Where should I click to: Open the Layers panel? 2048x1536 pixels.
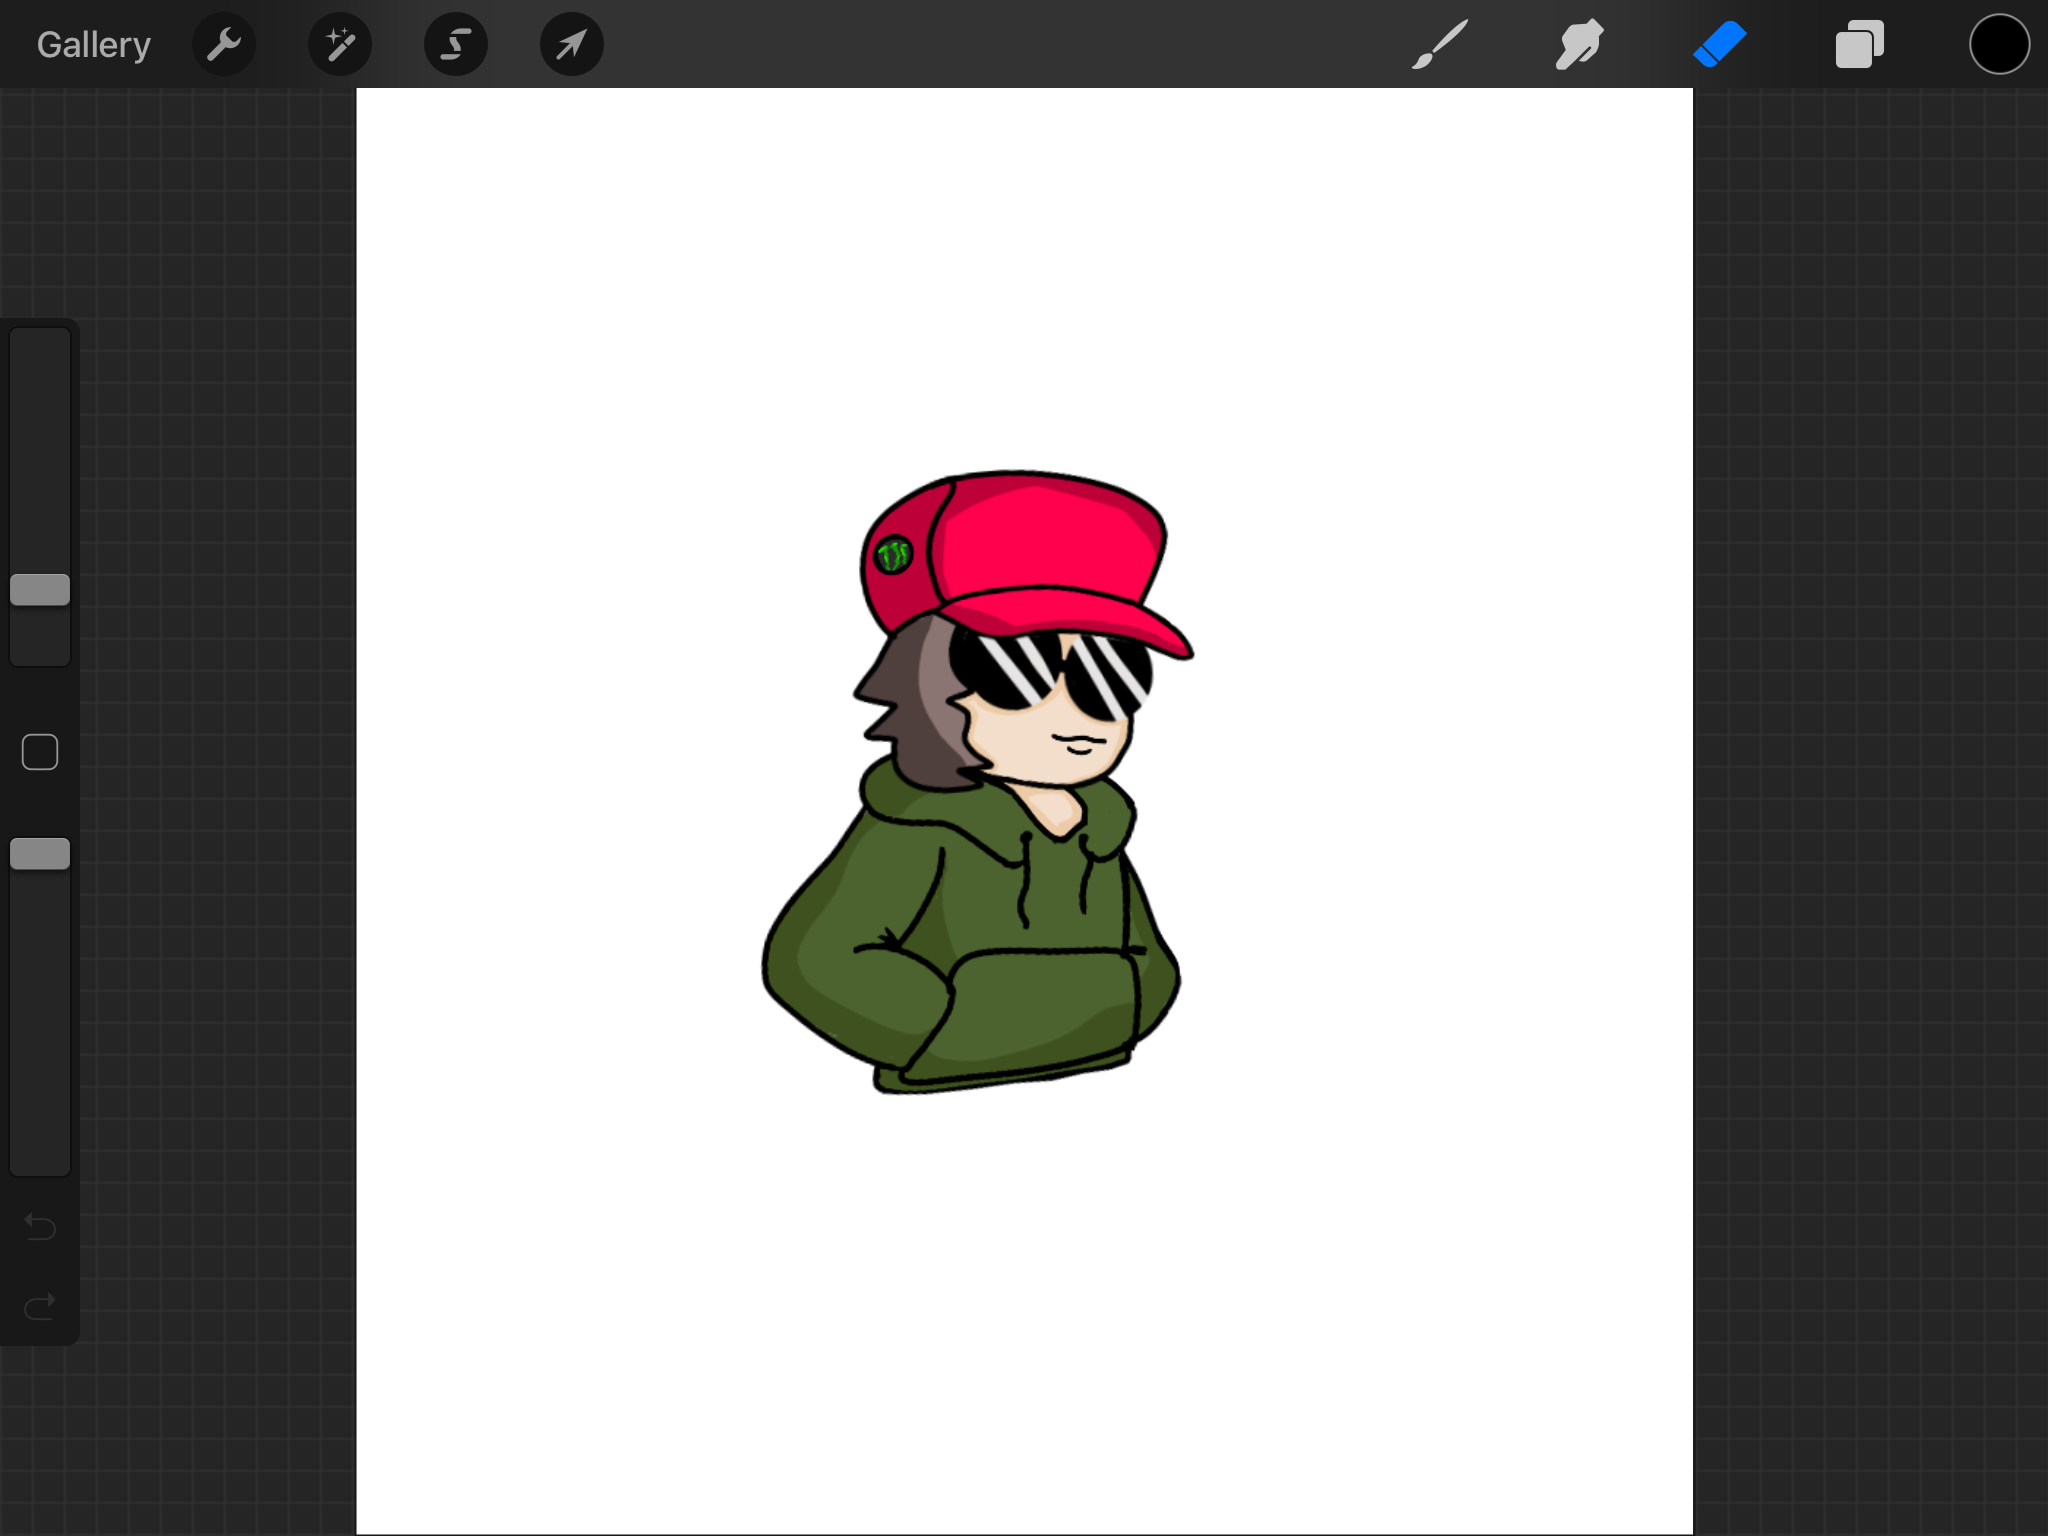point(1860,45)
